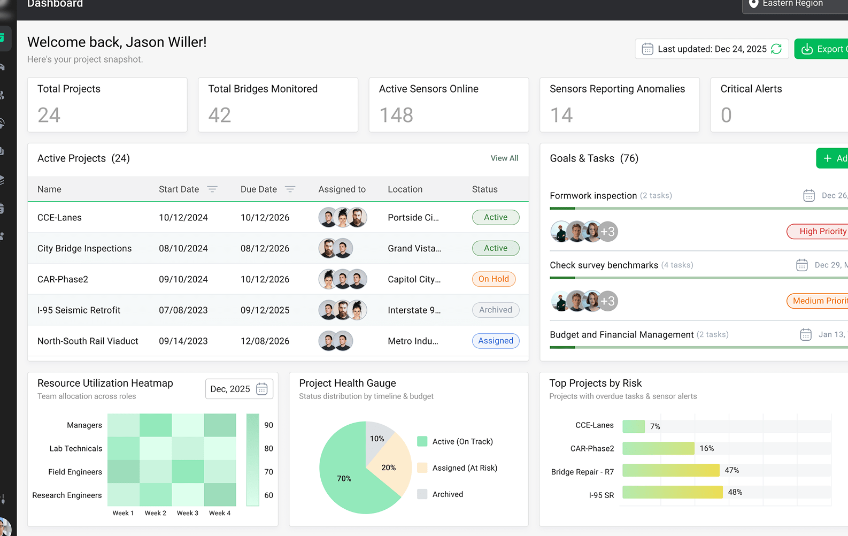The width and height of the screenshot is (848, 536).
Task: Click calendar icon in Dec, 2025 picker
Action: tap(262, 389)
